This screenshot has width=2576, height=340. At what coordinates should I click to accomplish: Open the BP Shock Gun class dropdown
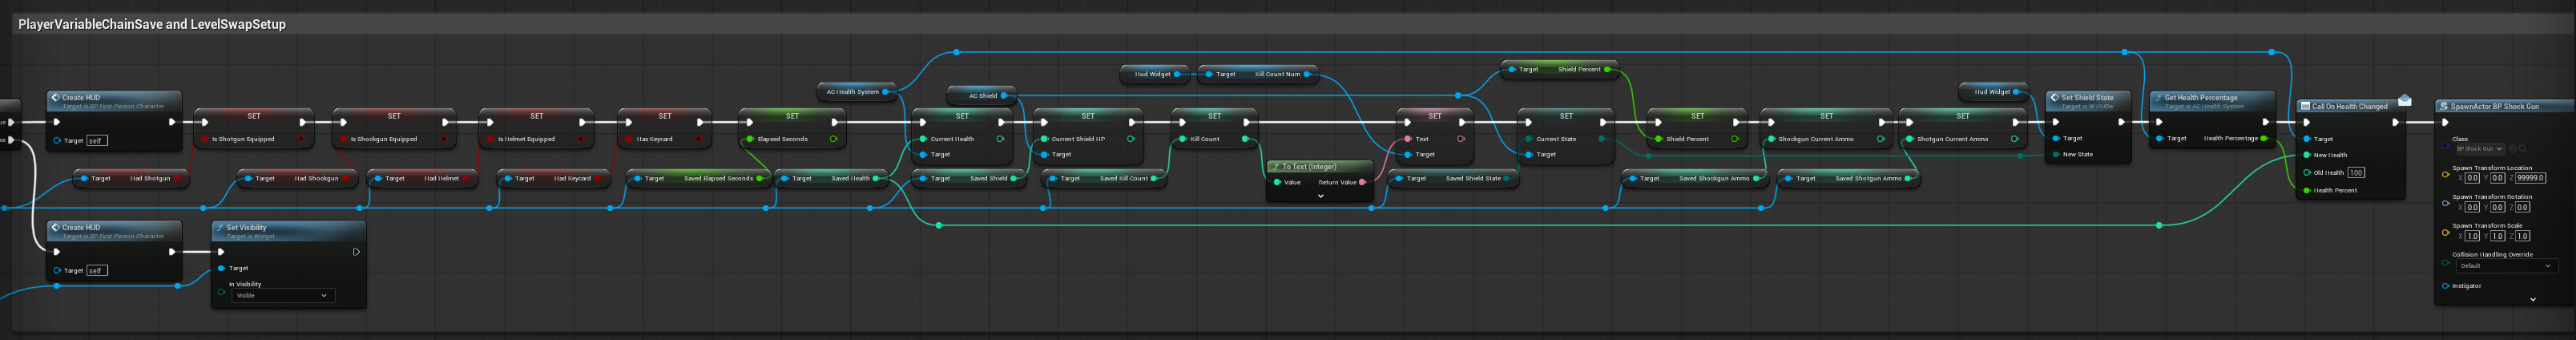pyautogui.click(x=2479, y=149)
